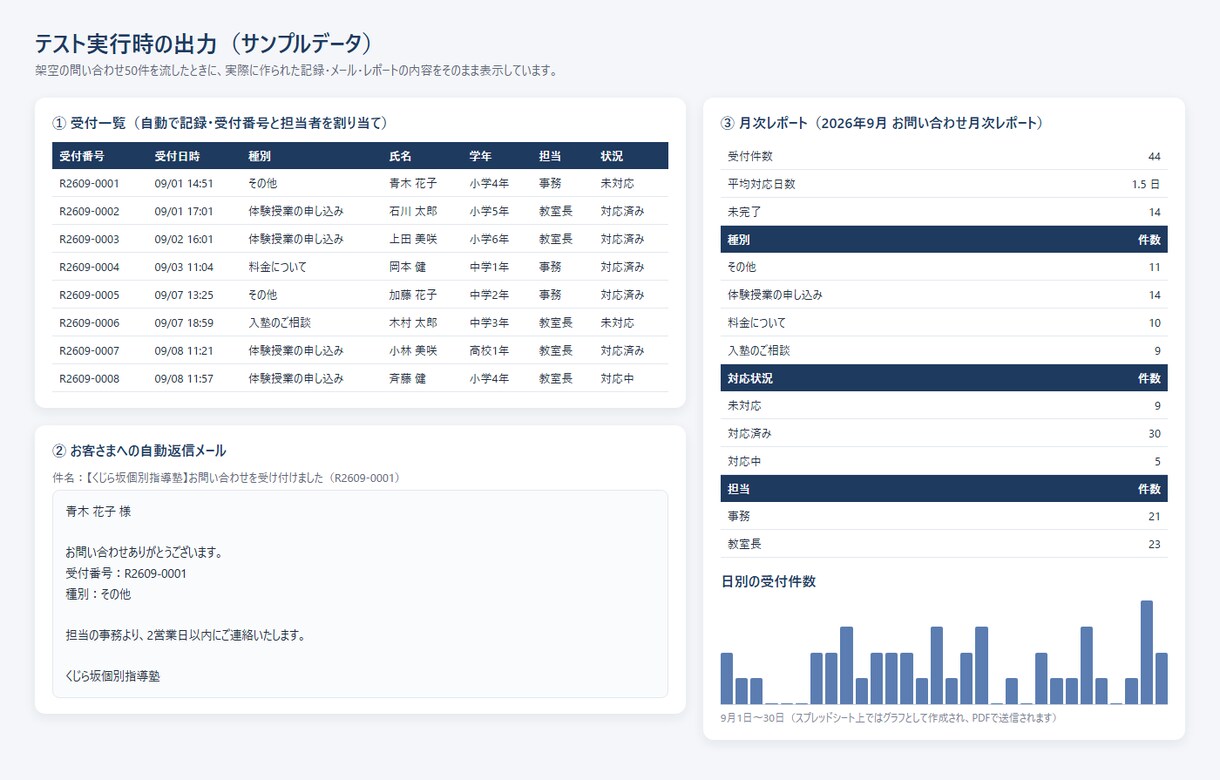Click the 担当 header in the reception table
1220x780 pixels.
click(x=550, y=156)
